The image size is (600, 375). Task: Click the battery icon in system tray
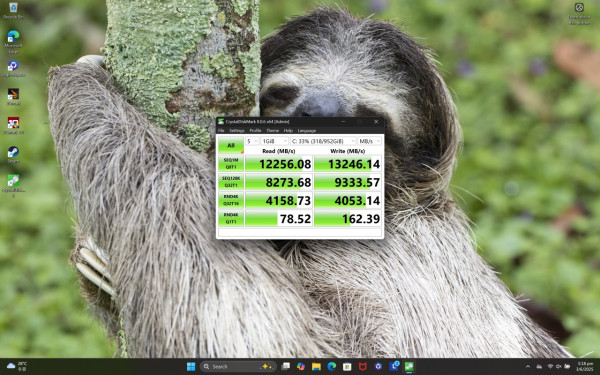(567, 367)
